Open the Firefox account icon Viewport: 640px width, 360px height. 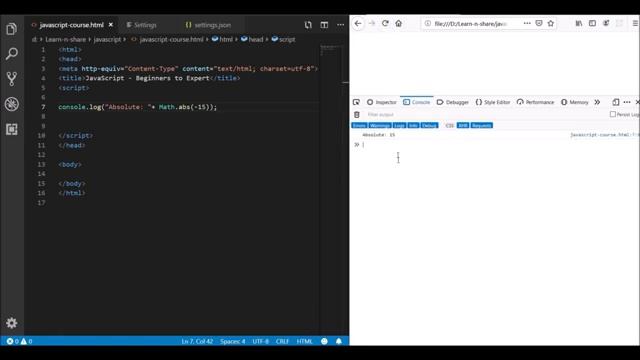tap(606, 24)
